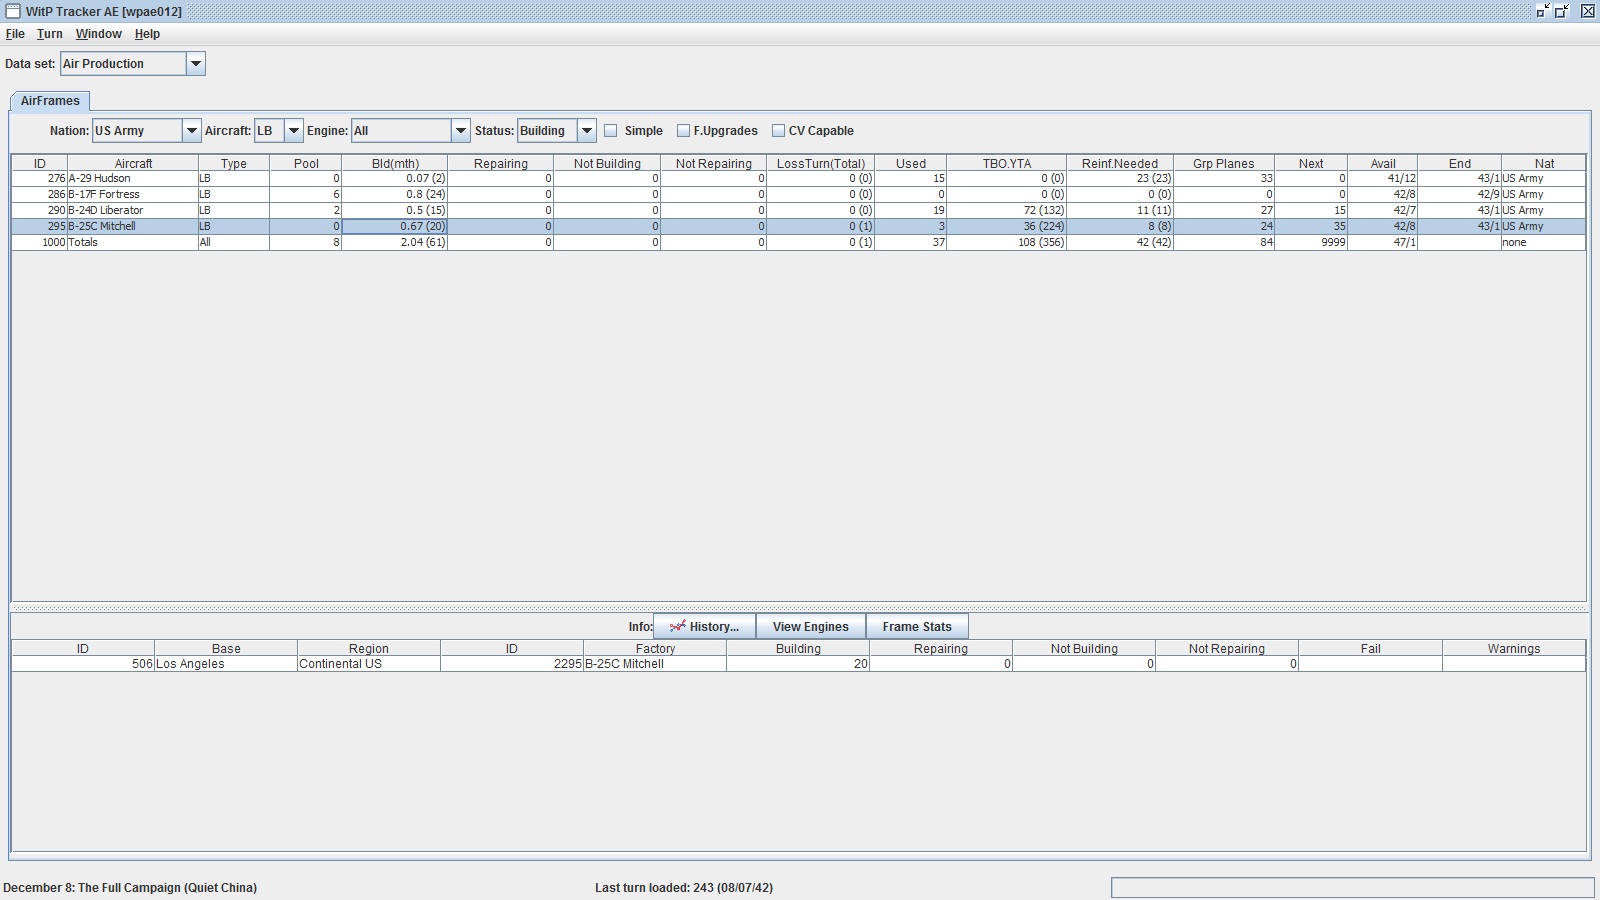Expand the Nation dropdown showing US Army

191,131
